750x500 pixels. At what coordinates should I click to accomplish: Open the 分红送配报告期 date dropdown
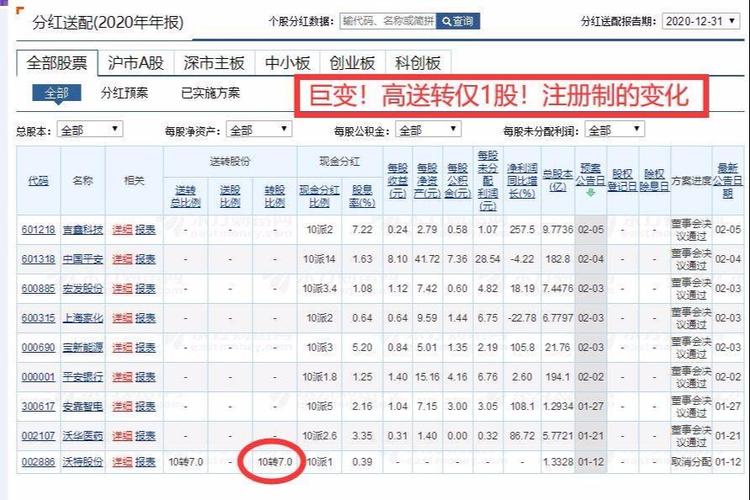click(701, 21)
